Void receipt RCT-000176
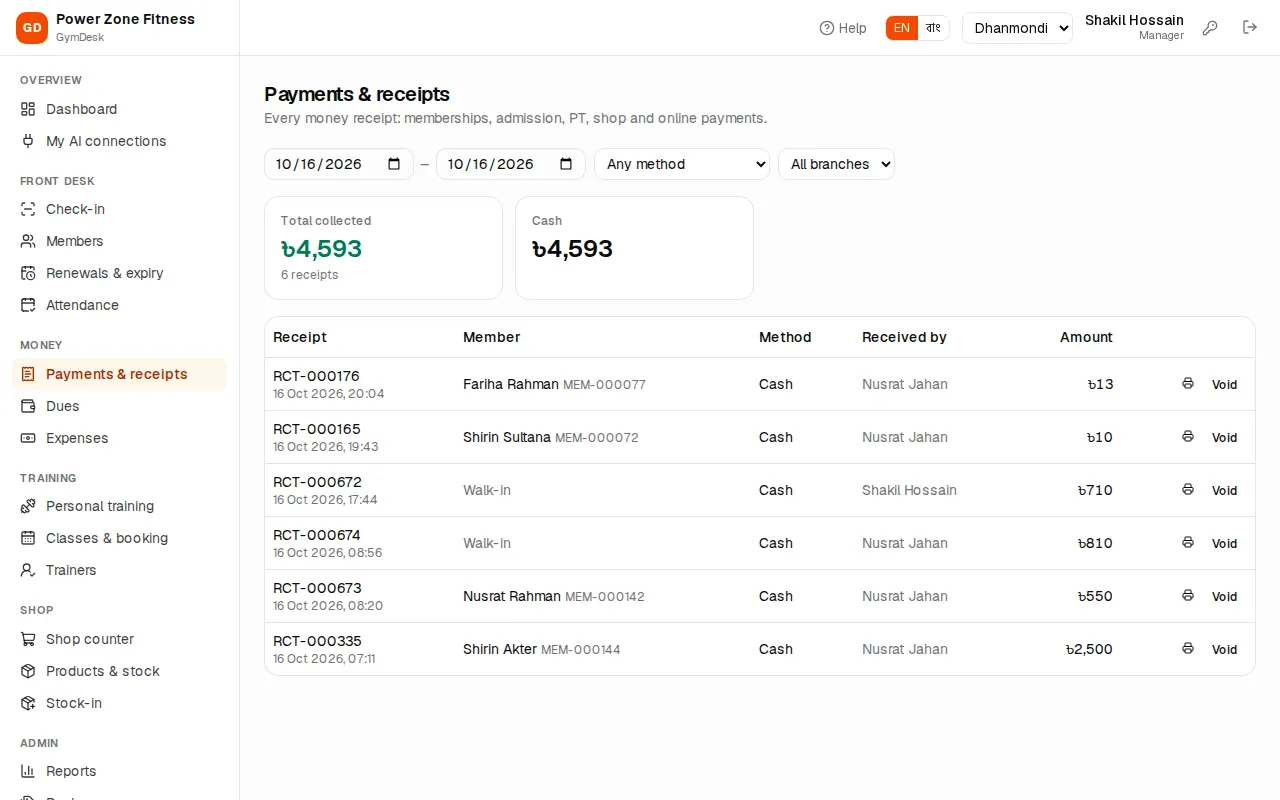 [x=1224, y=384]
